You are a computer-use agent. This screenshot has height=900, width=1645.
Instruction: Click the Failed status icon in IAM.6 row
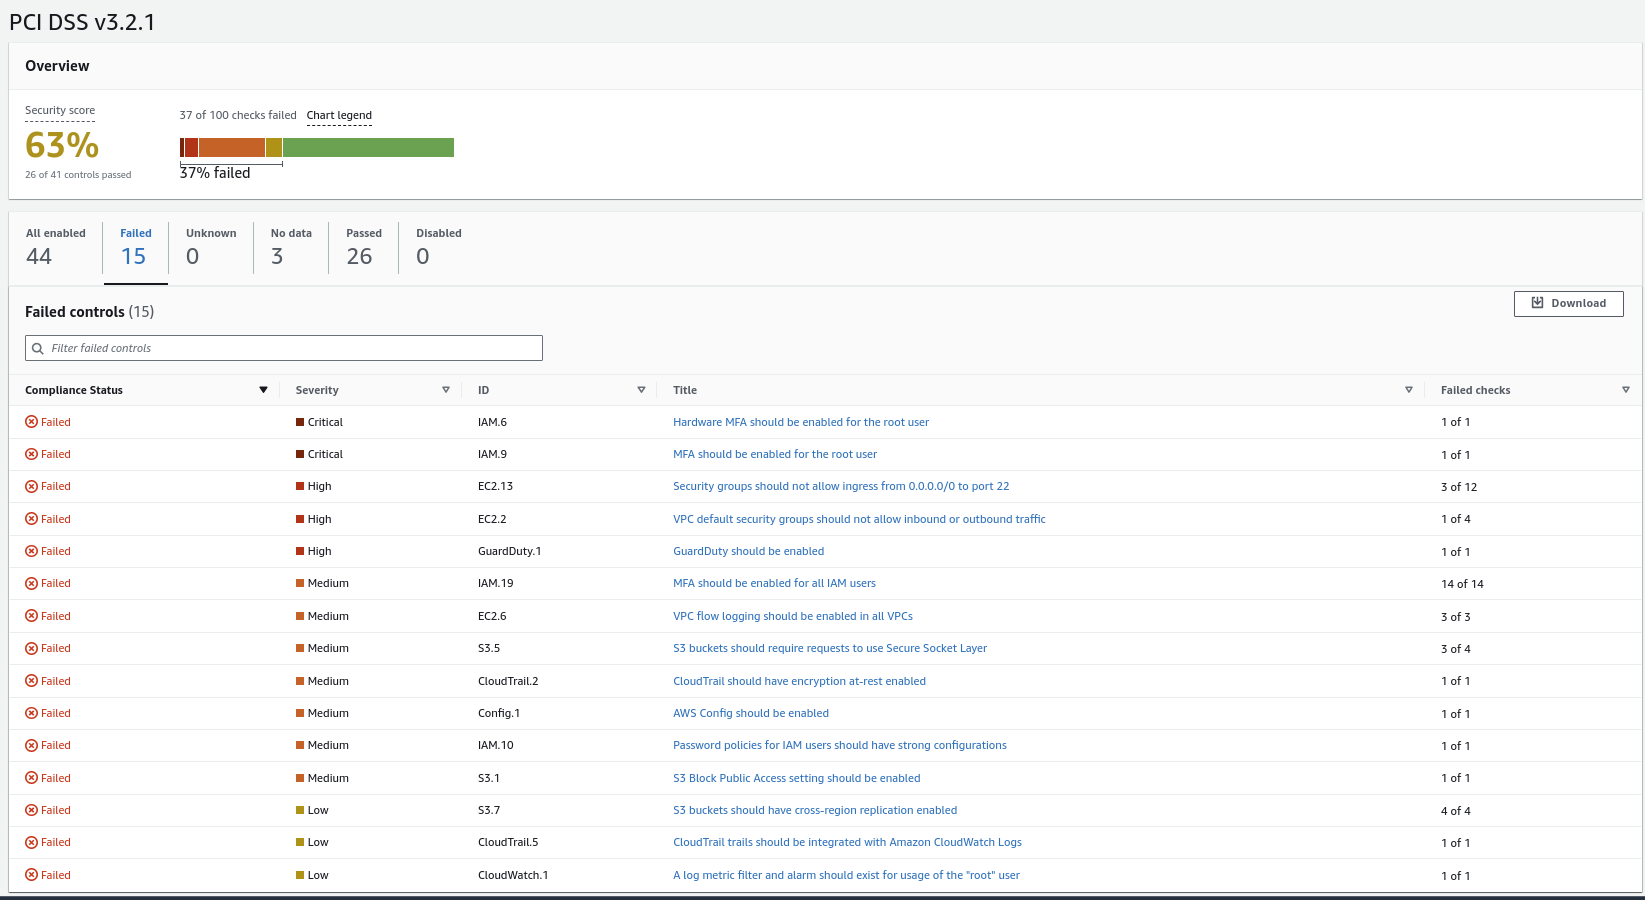pos(31,422)
